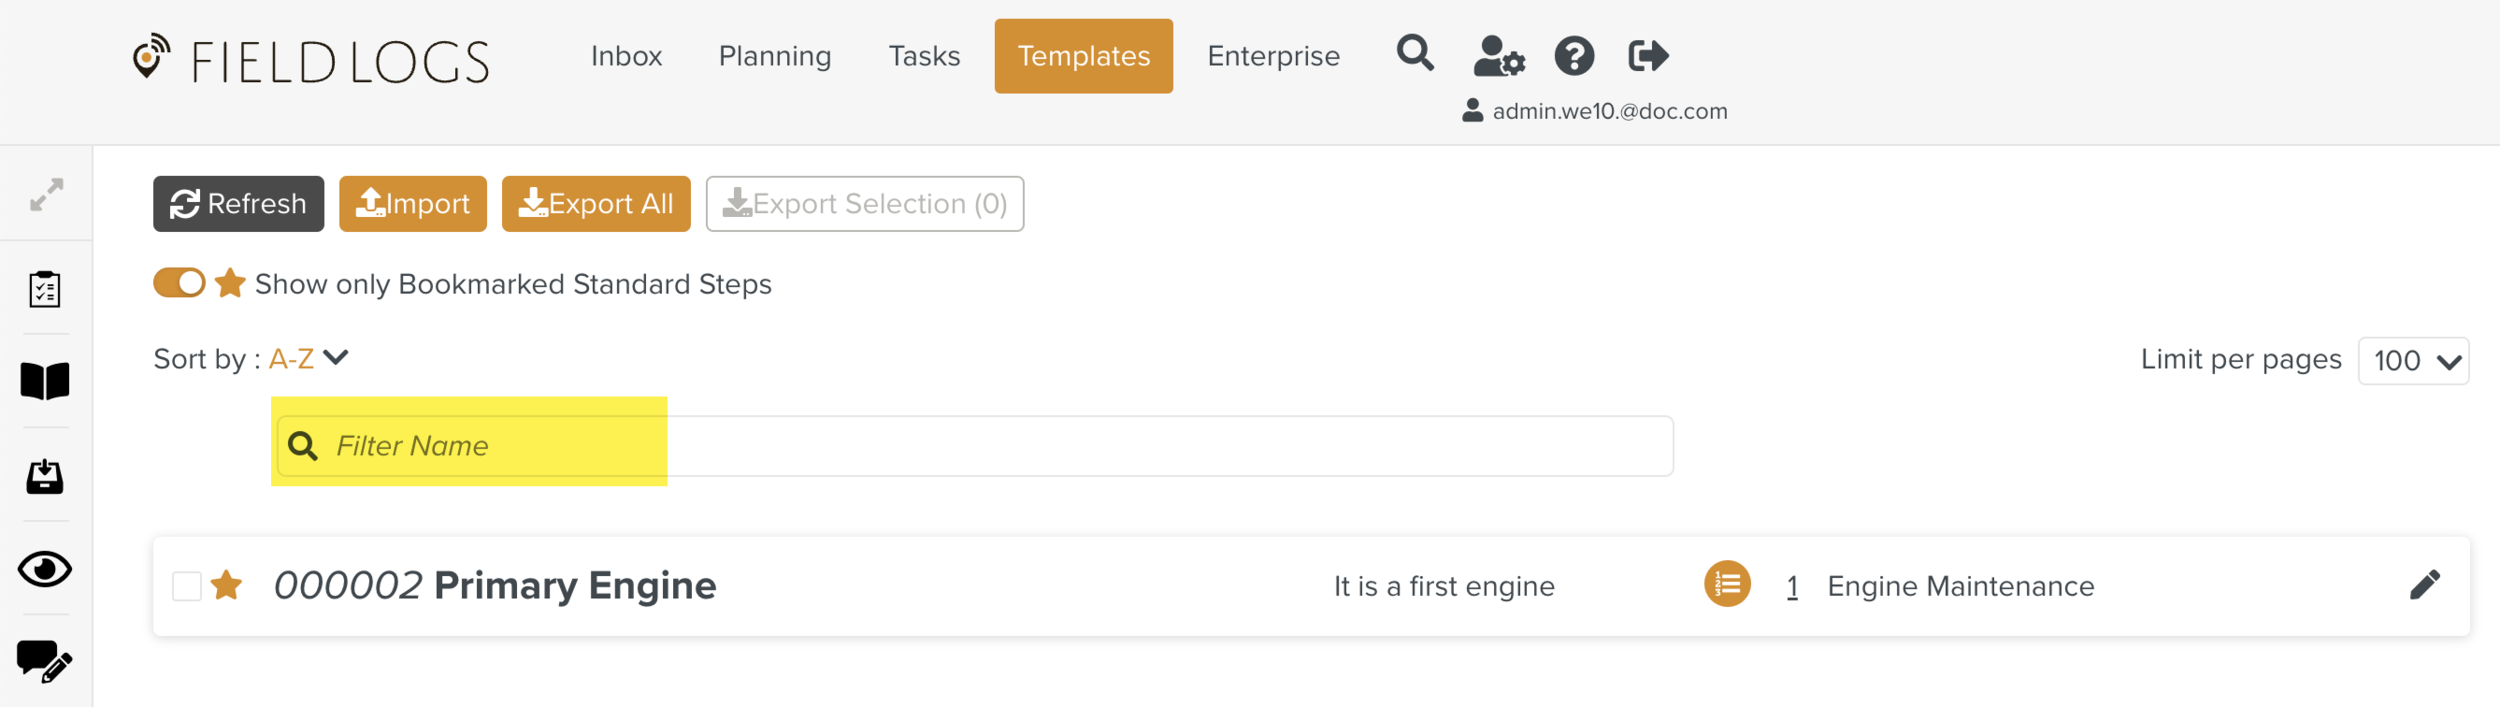2500x707 pixels.
Task: Click the search magnifier in the top navigation
Action: pos(1414,53)
